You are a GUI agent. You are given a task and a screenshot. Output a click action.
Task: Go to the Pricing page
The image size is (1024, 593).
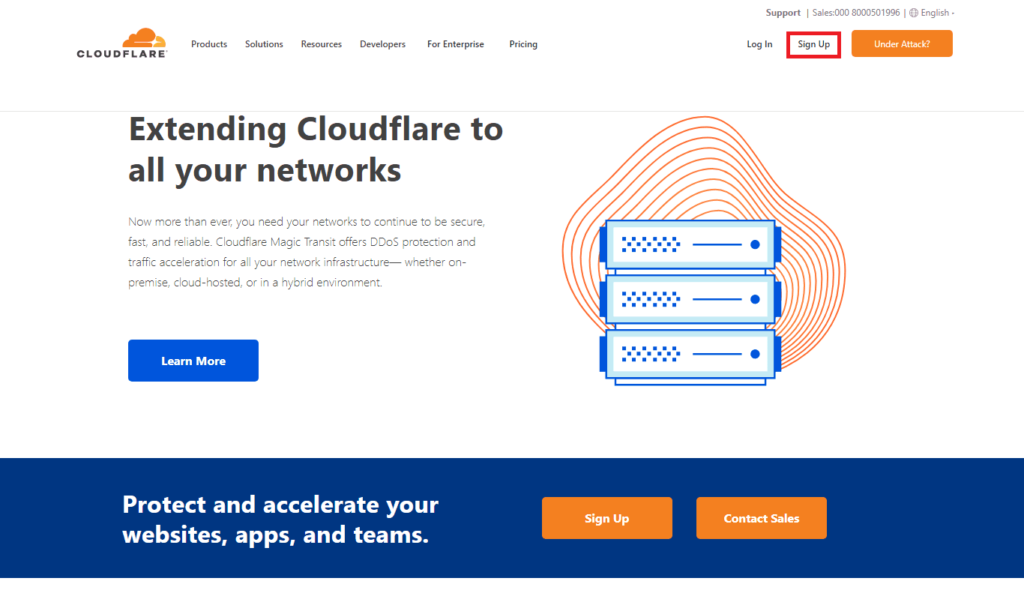tap(523, 44)
